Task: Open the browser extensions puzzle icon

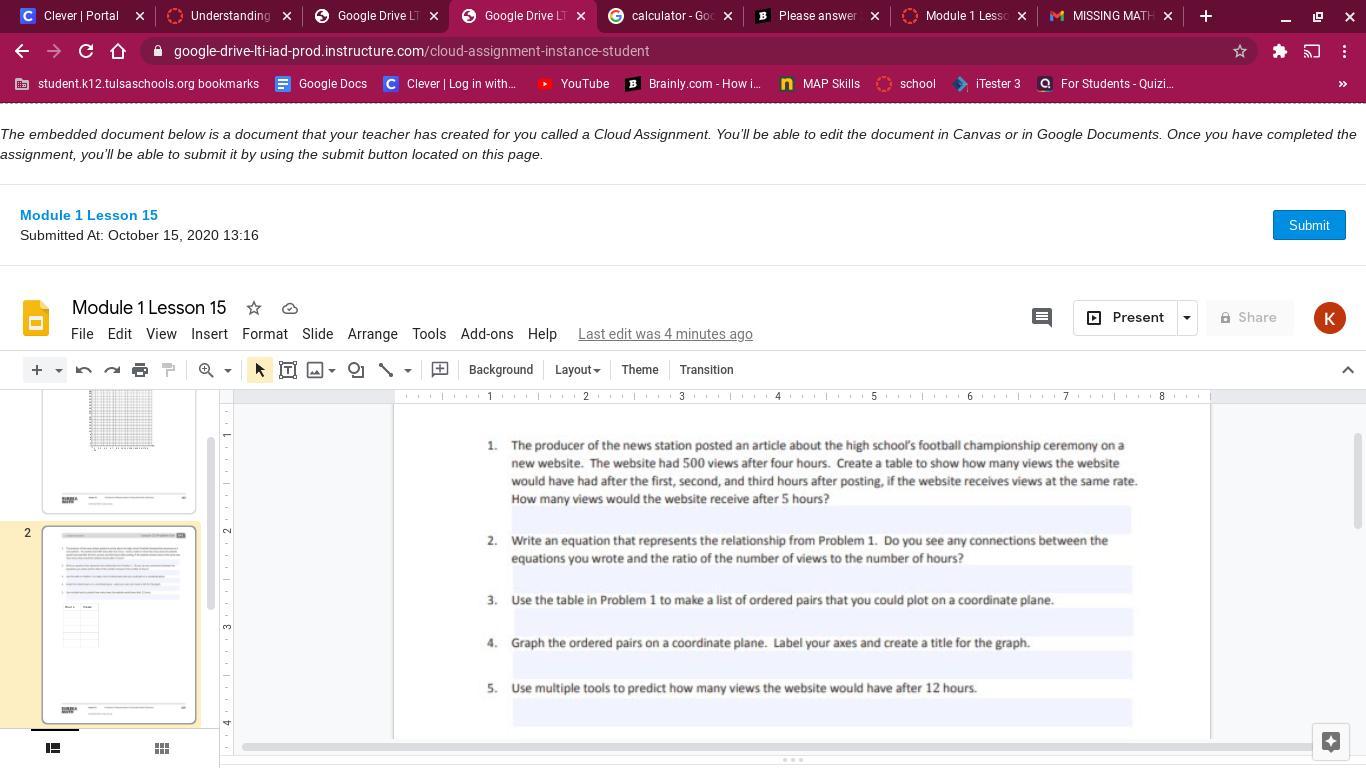Action: (x=1279, y=51)
